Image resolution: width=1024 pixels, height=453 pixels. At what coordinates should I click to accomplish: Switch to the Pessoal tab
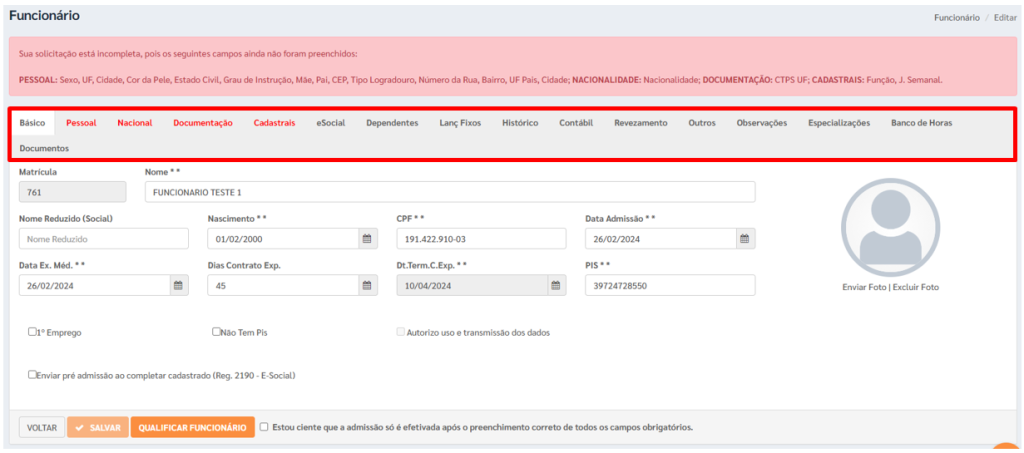pyautogui.click(x=81, y=123)
